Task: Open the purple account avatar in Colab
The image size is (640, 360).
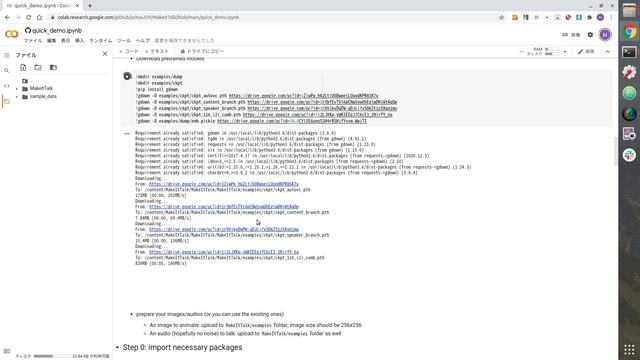Action: [x=605, y=35]
